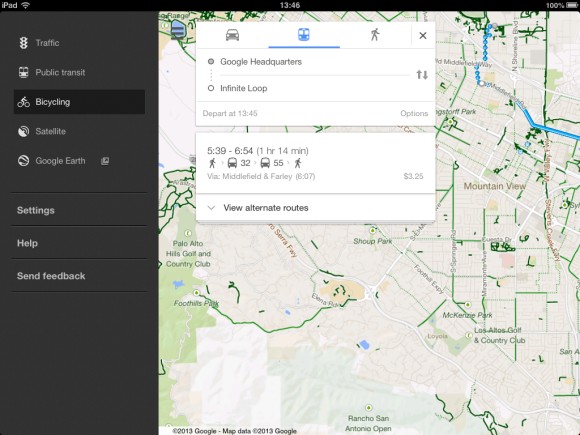Tap Shoup Park on the map

[x=372, y=241]
